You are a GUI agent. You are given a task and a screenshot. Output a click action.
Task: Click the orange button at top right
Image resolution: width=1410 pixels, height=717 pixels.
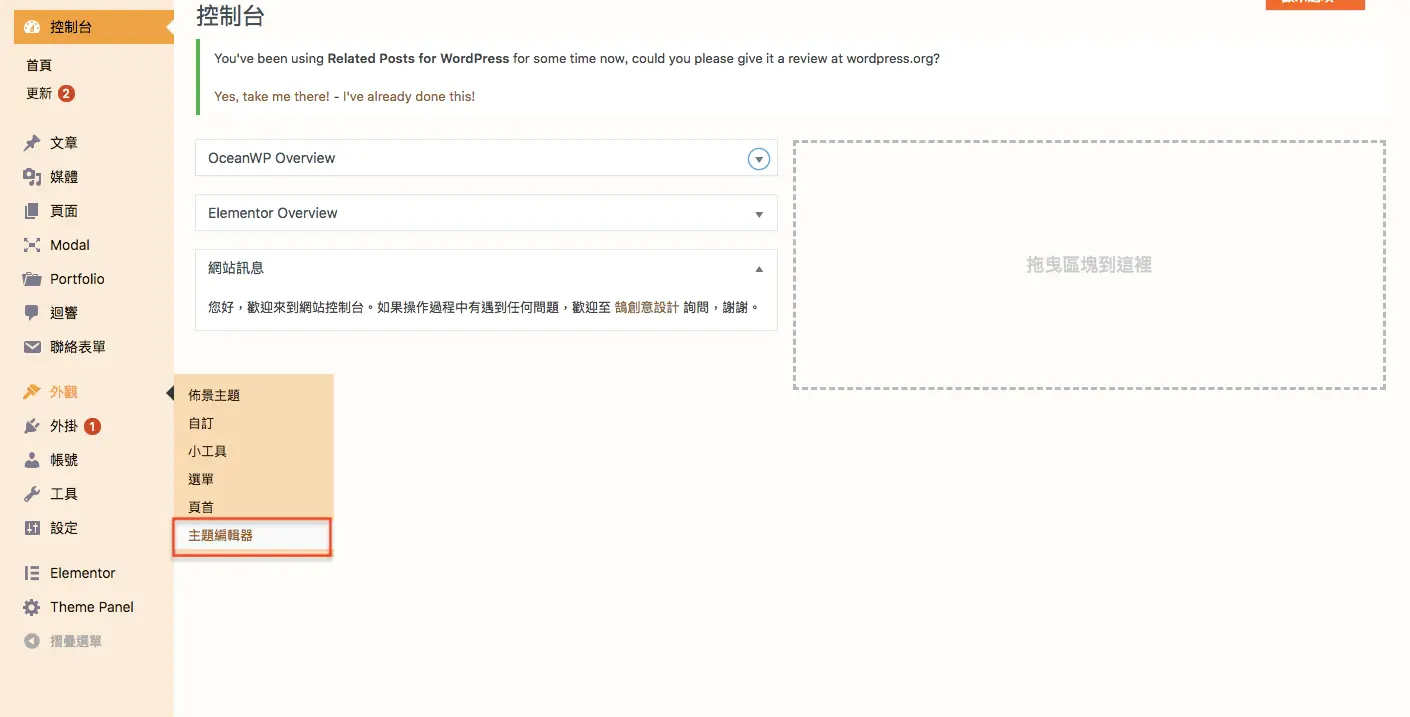(x=1315, y=3)
